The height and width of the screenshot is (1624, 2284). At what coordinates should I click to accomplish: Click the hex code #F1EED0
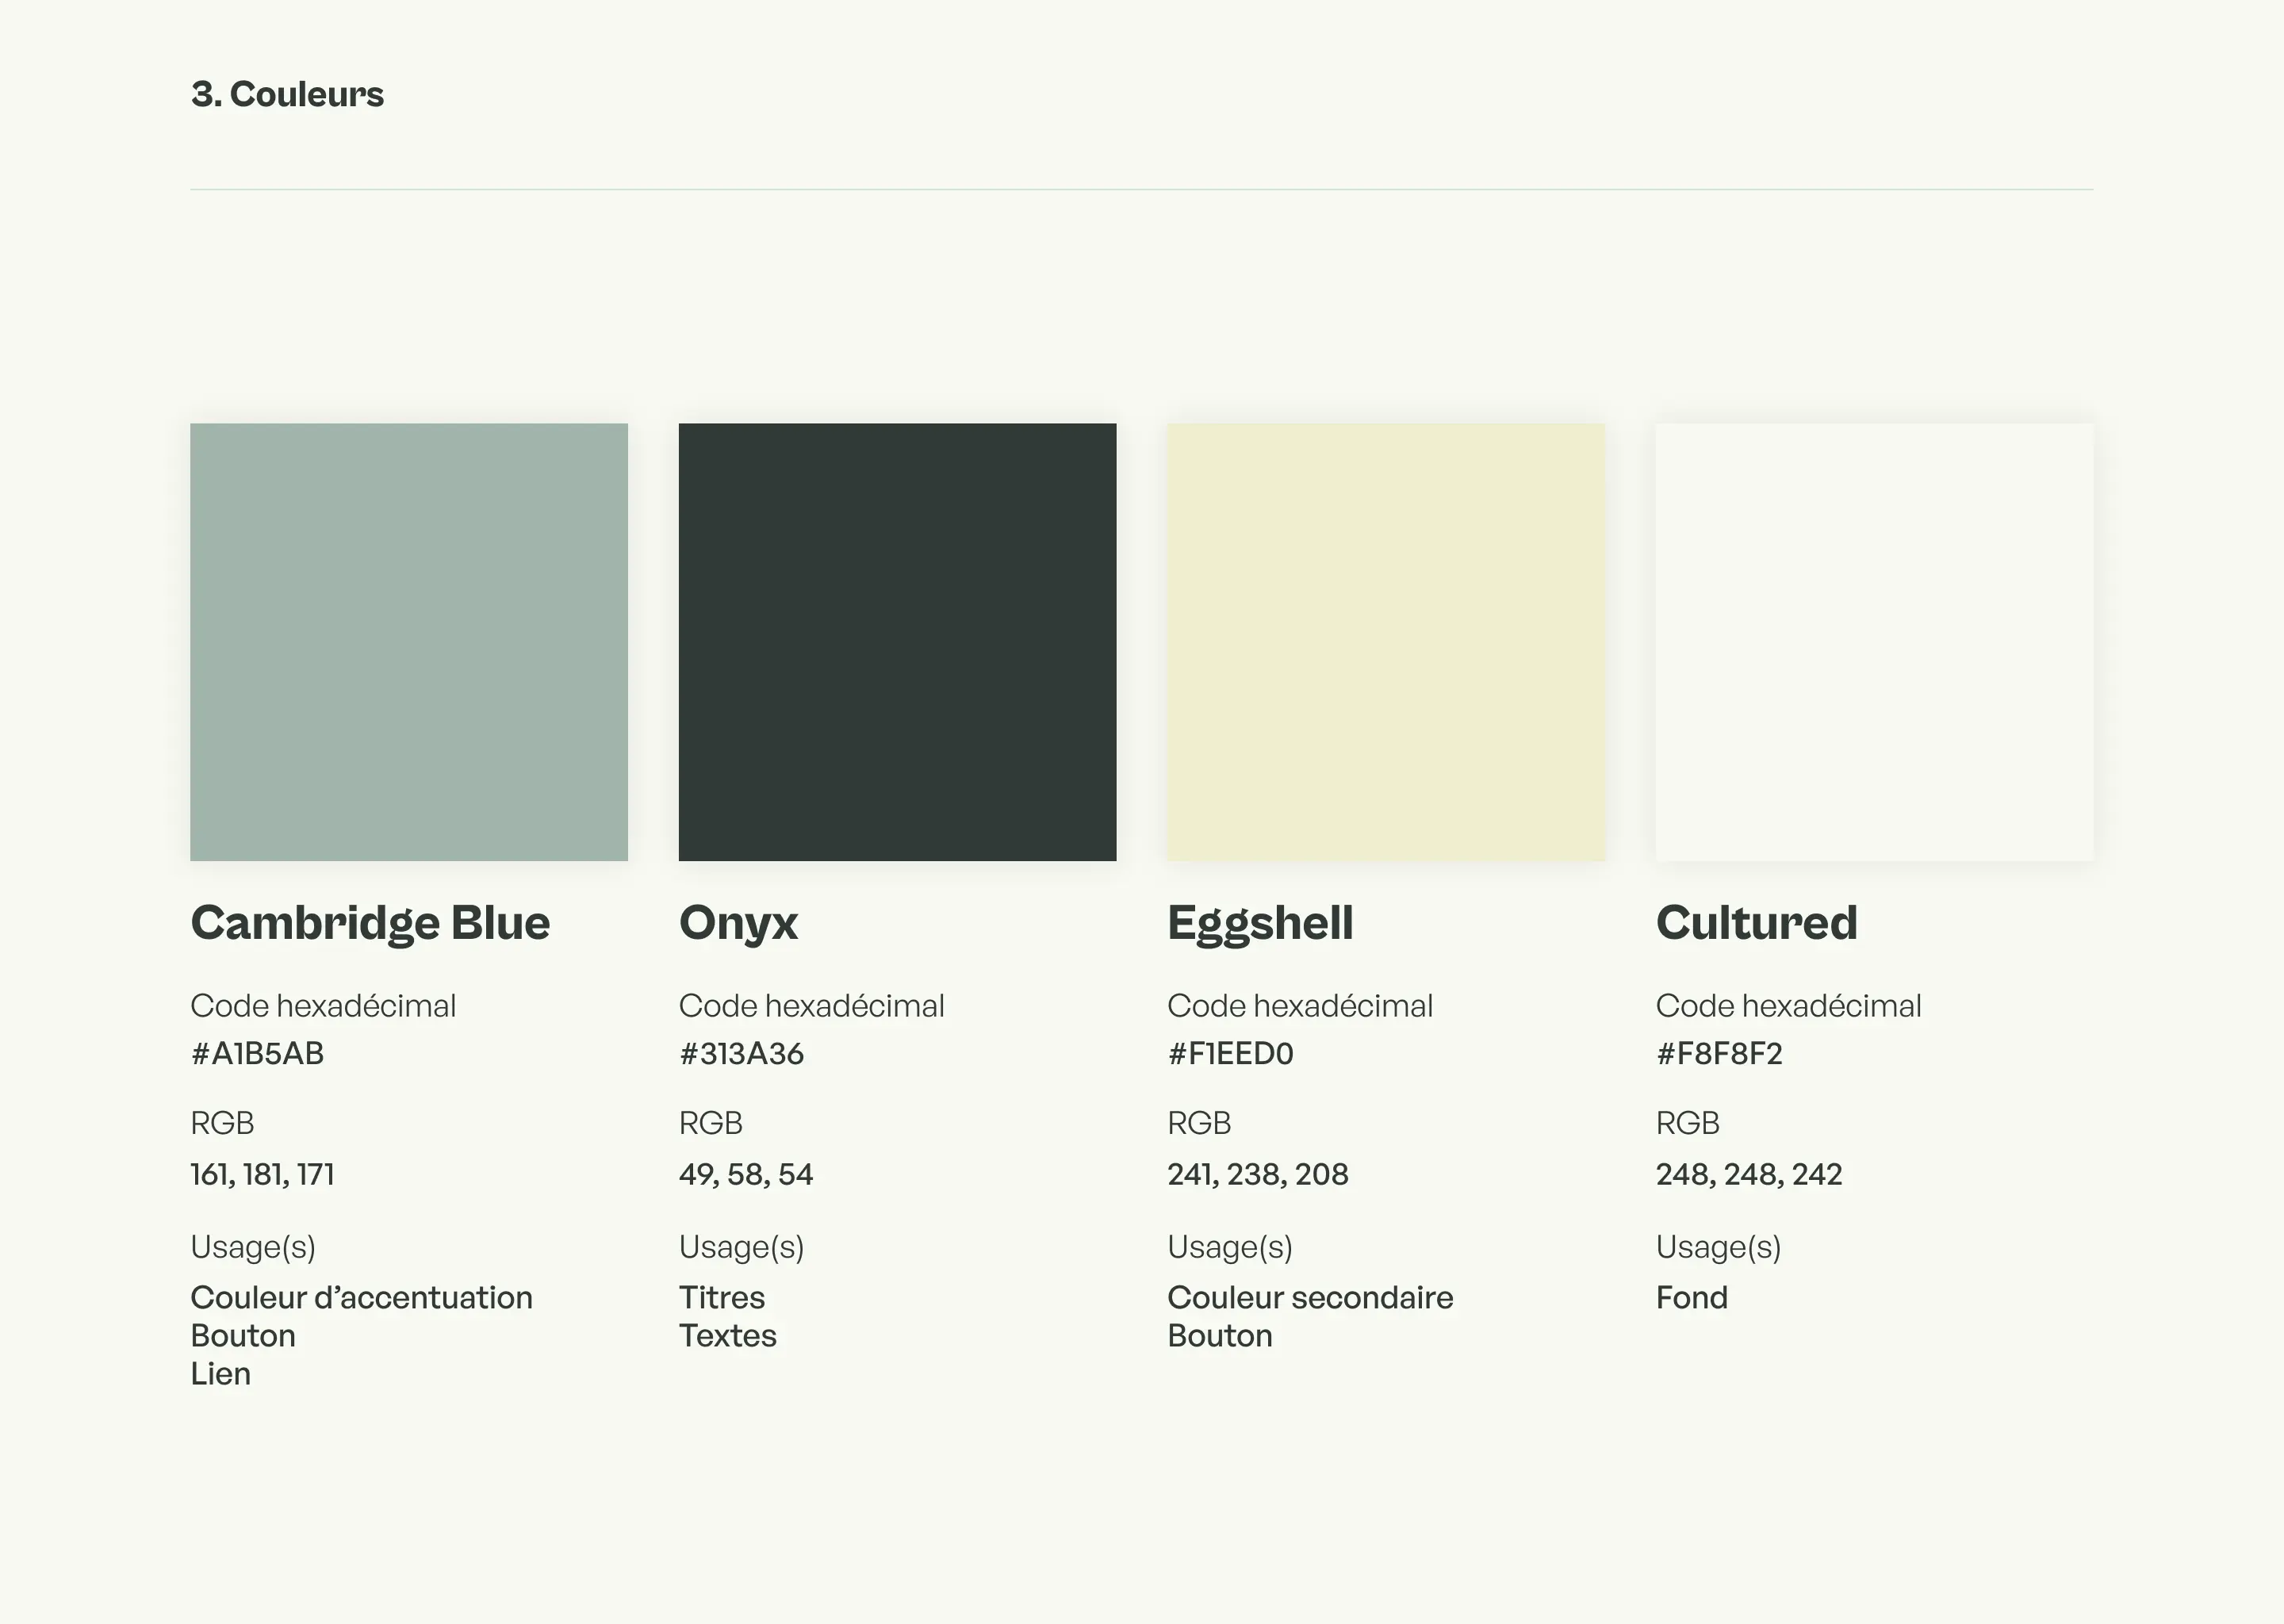tap(1230, 1053)
